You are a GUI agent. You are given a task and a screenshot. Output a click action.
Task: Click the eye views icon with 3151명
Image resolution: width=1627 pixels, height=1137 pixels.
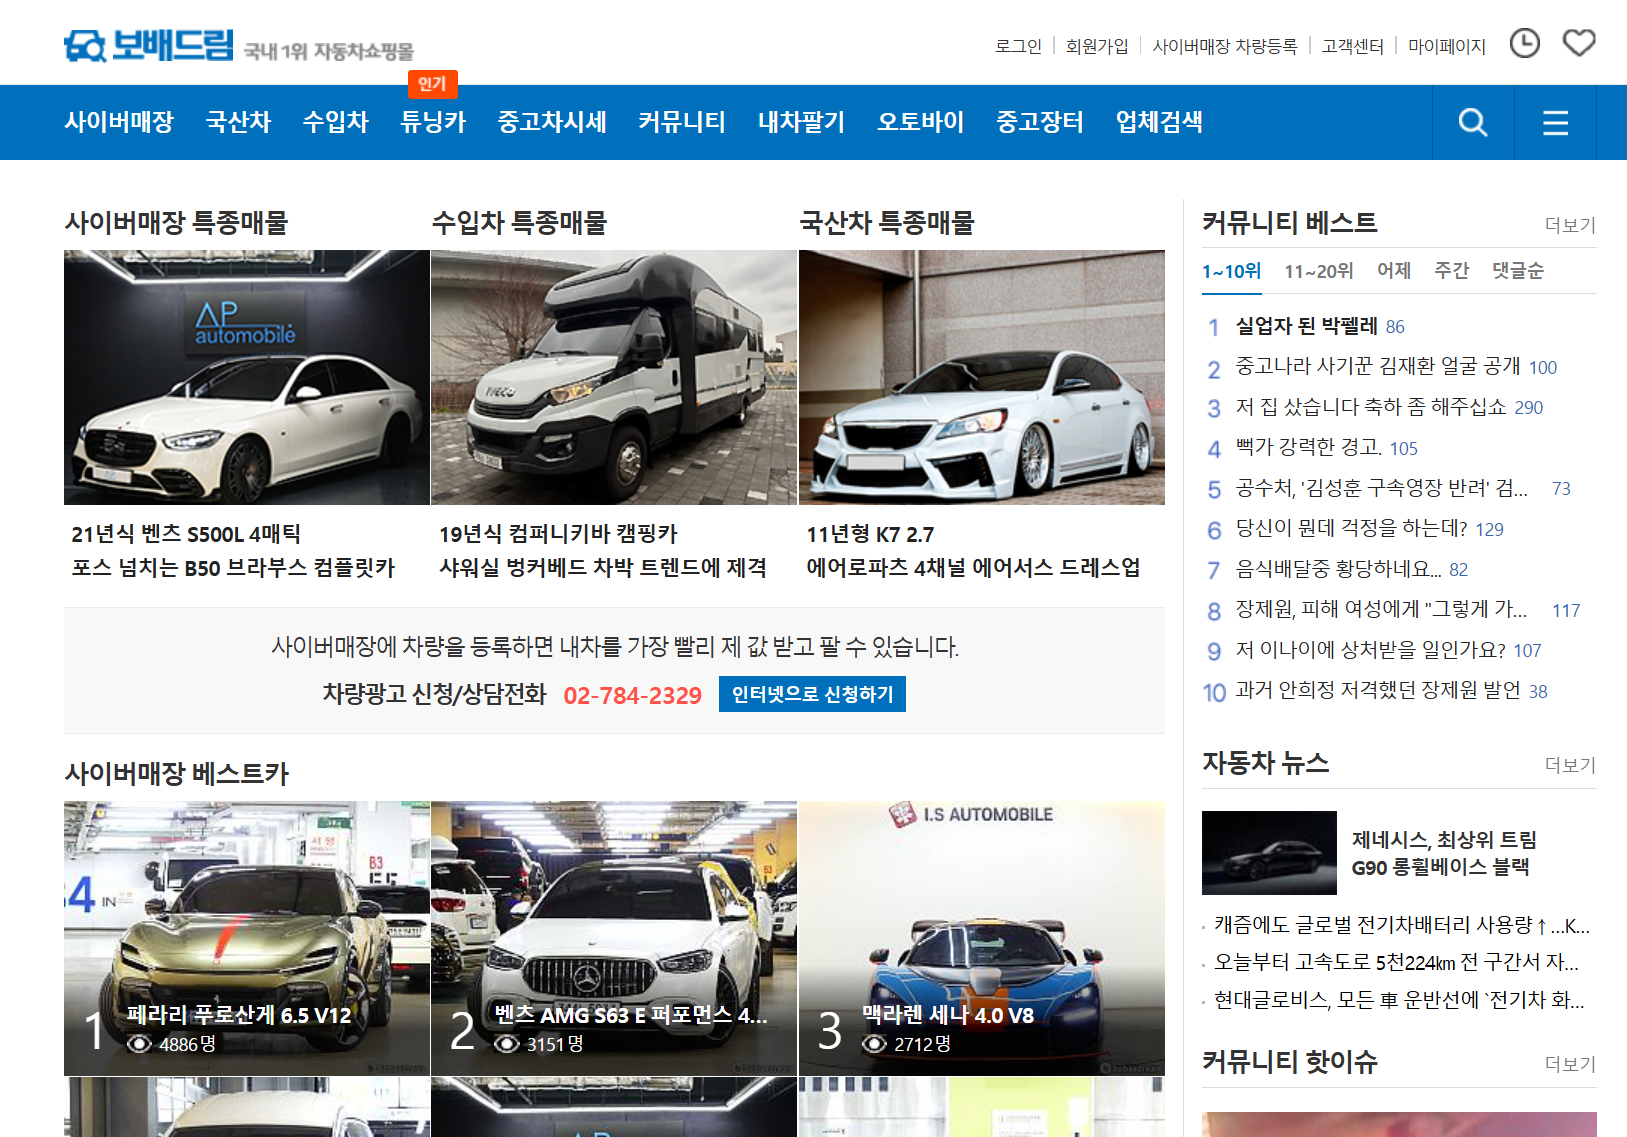(x=507, y=1044)
